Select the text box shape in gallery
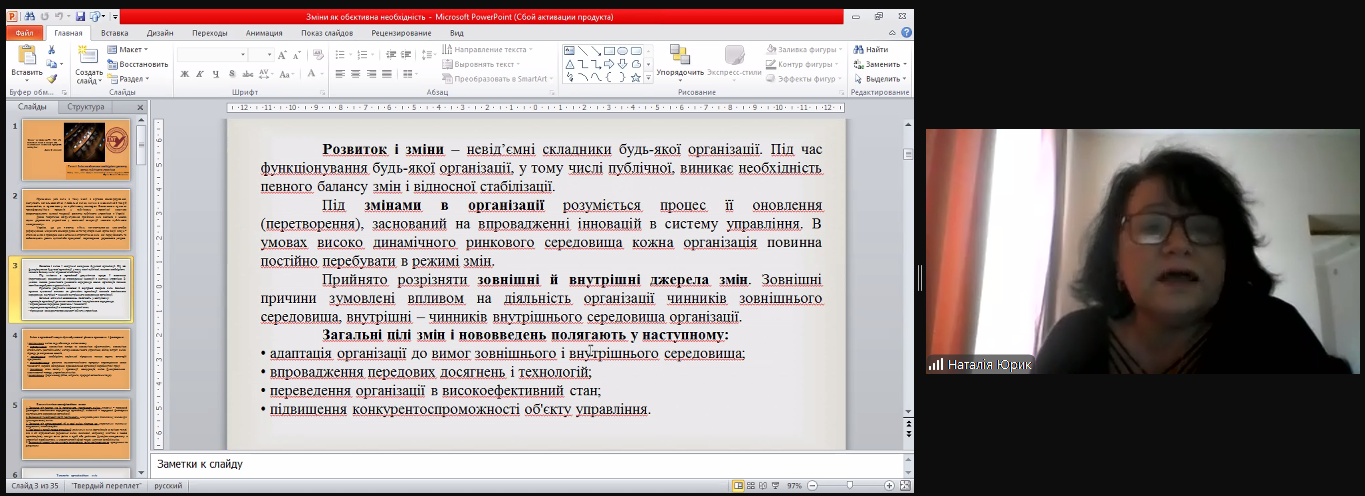 569,51
